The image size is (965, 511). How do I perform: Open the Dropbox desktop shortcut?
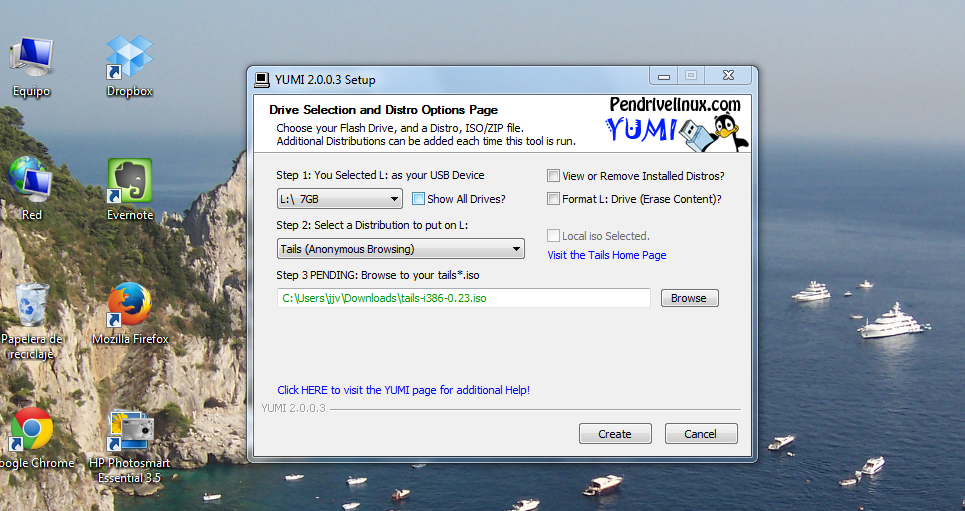[x=129, y=66]
